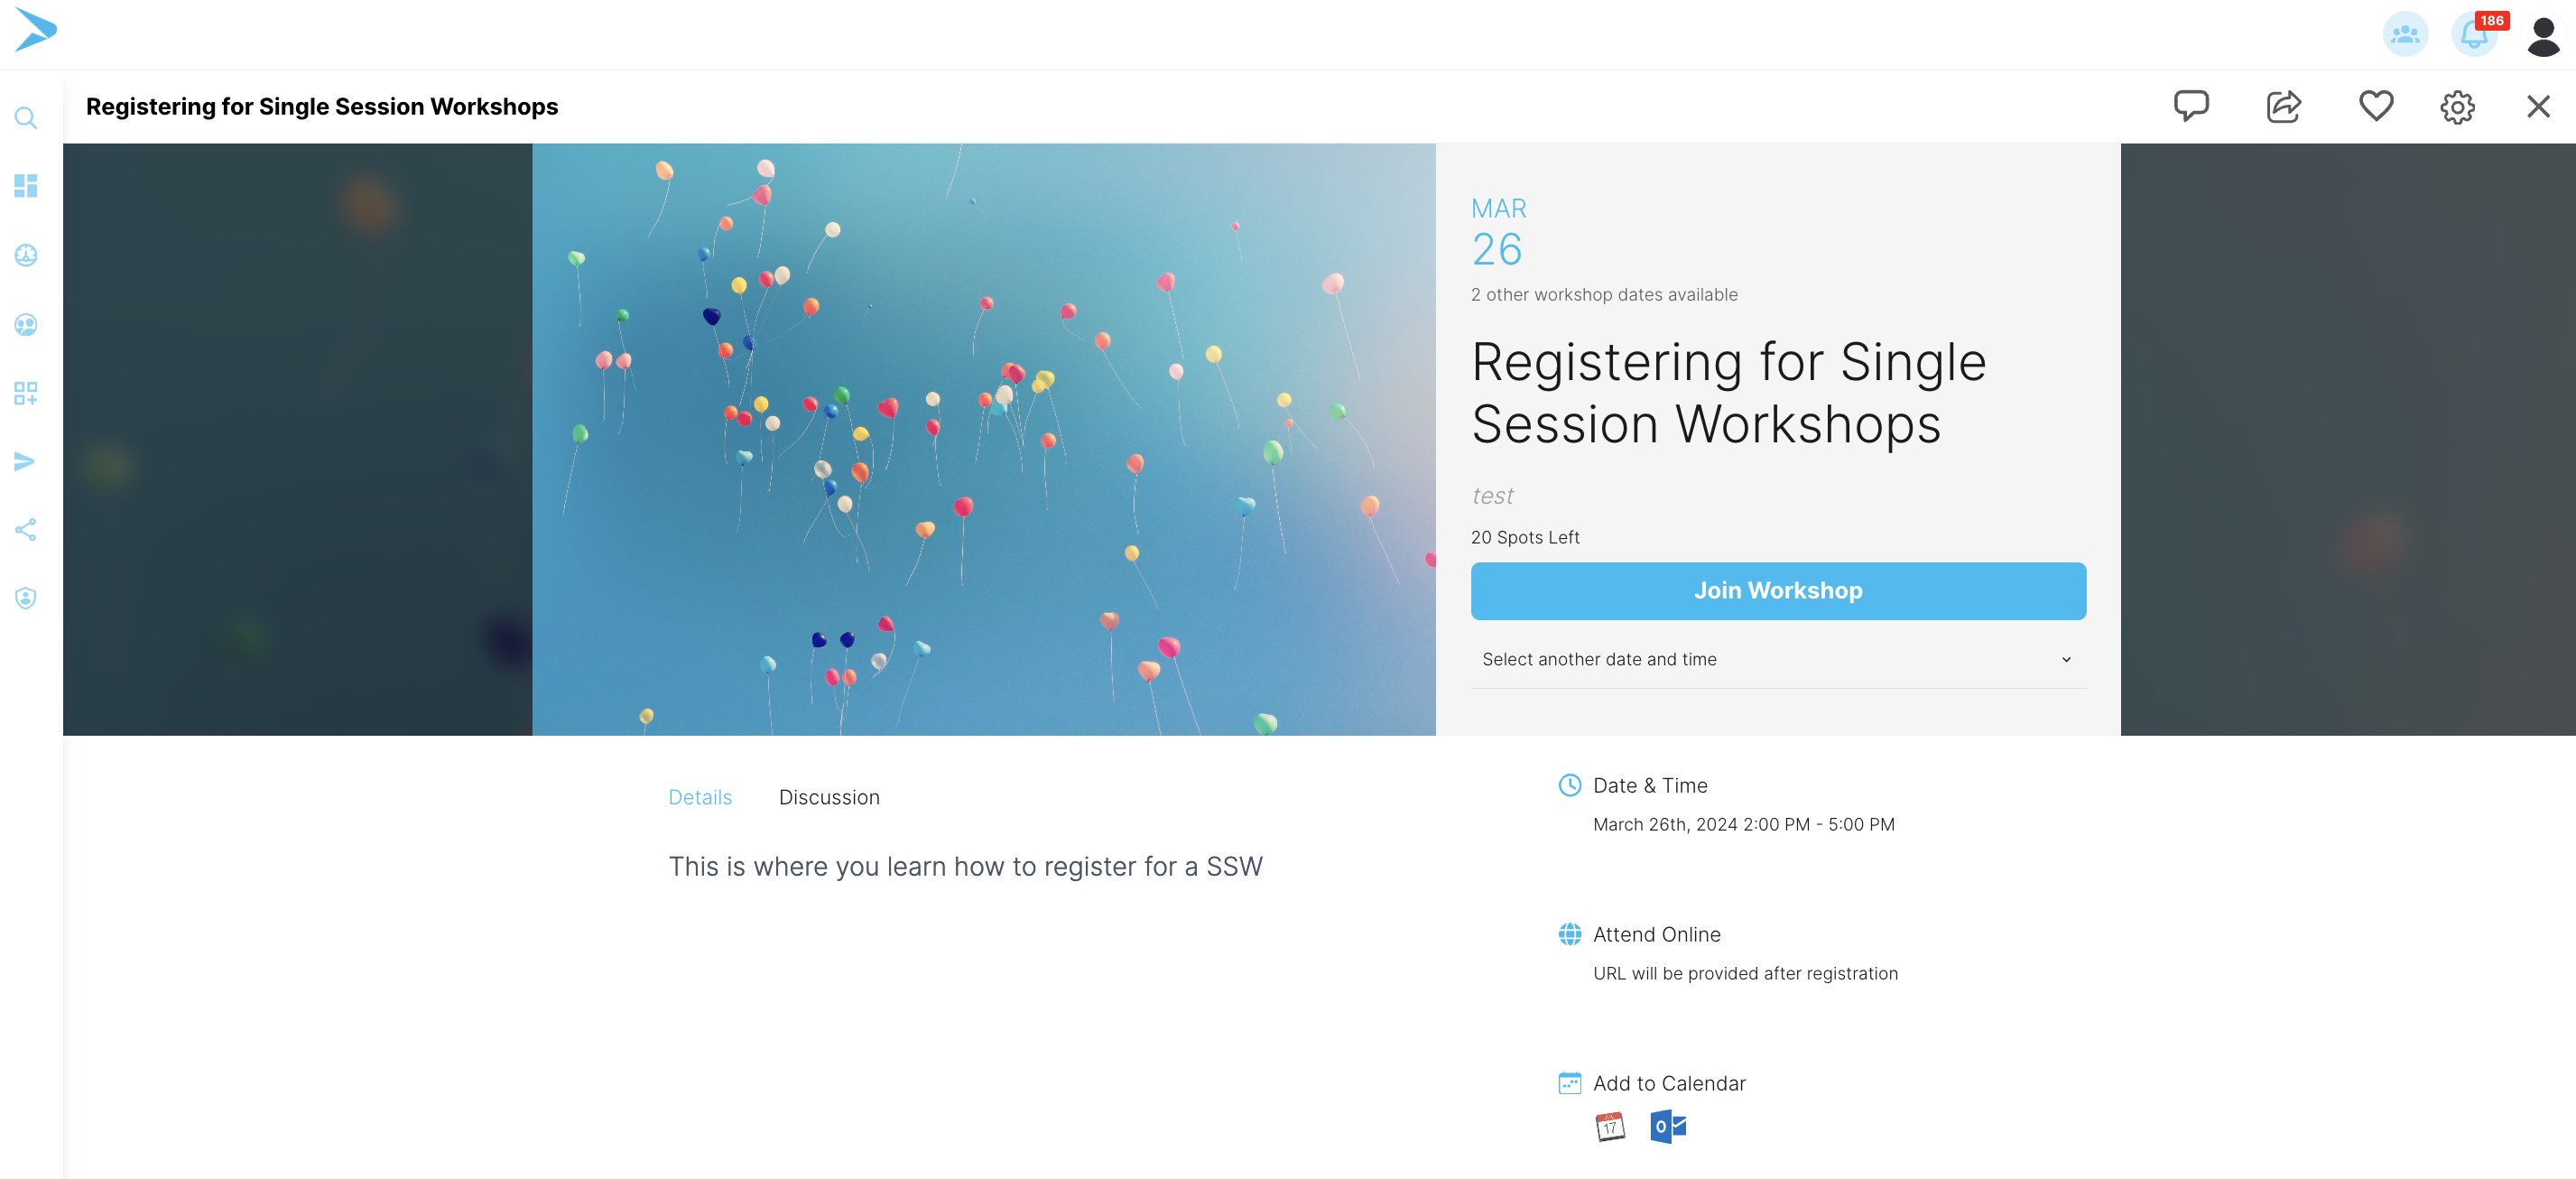Image resolution: width=2576 pixels, height=1179 pixels.
Task: Click the balloons banner image
Action: tap(984, 440)
